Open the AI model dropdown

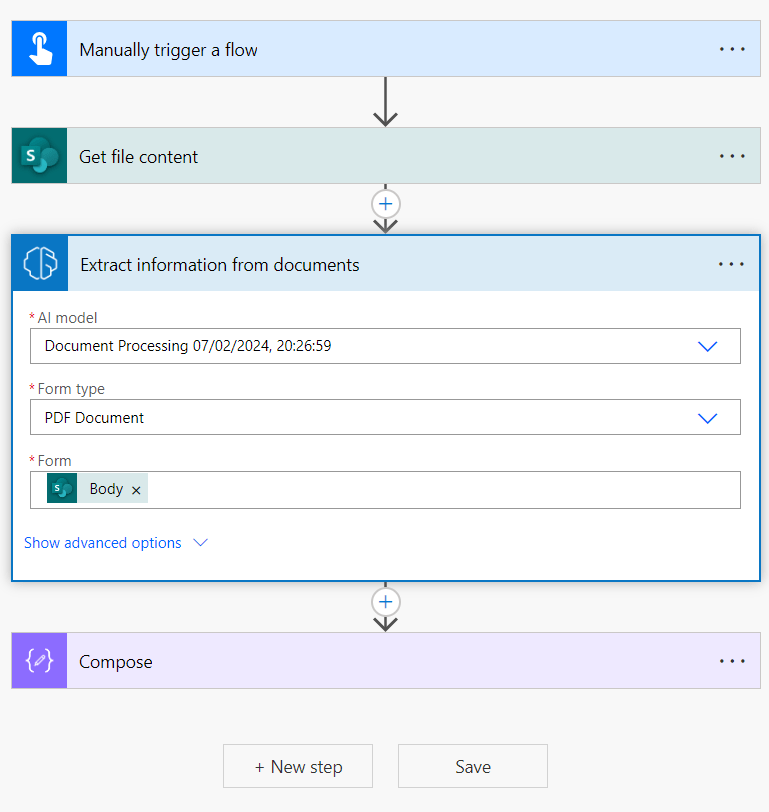[x=708, y=346]
